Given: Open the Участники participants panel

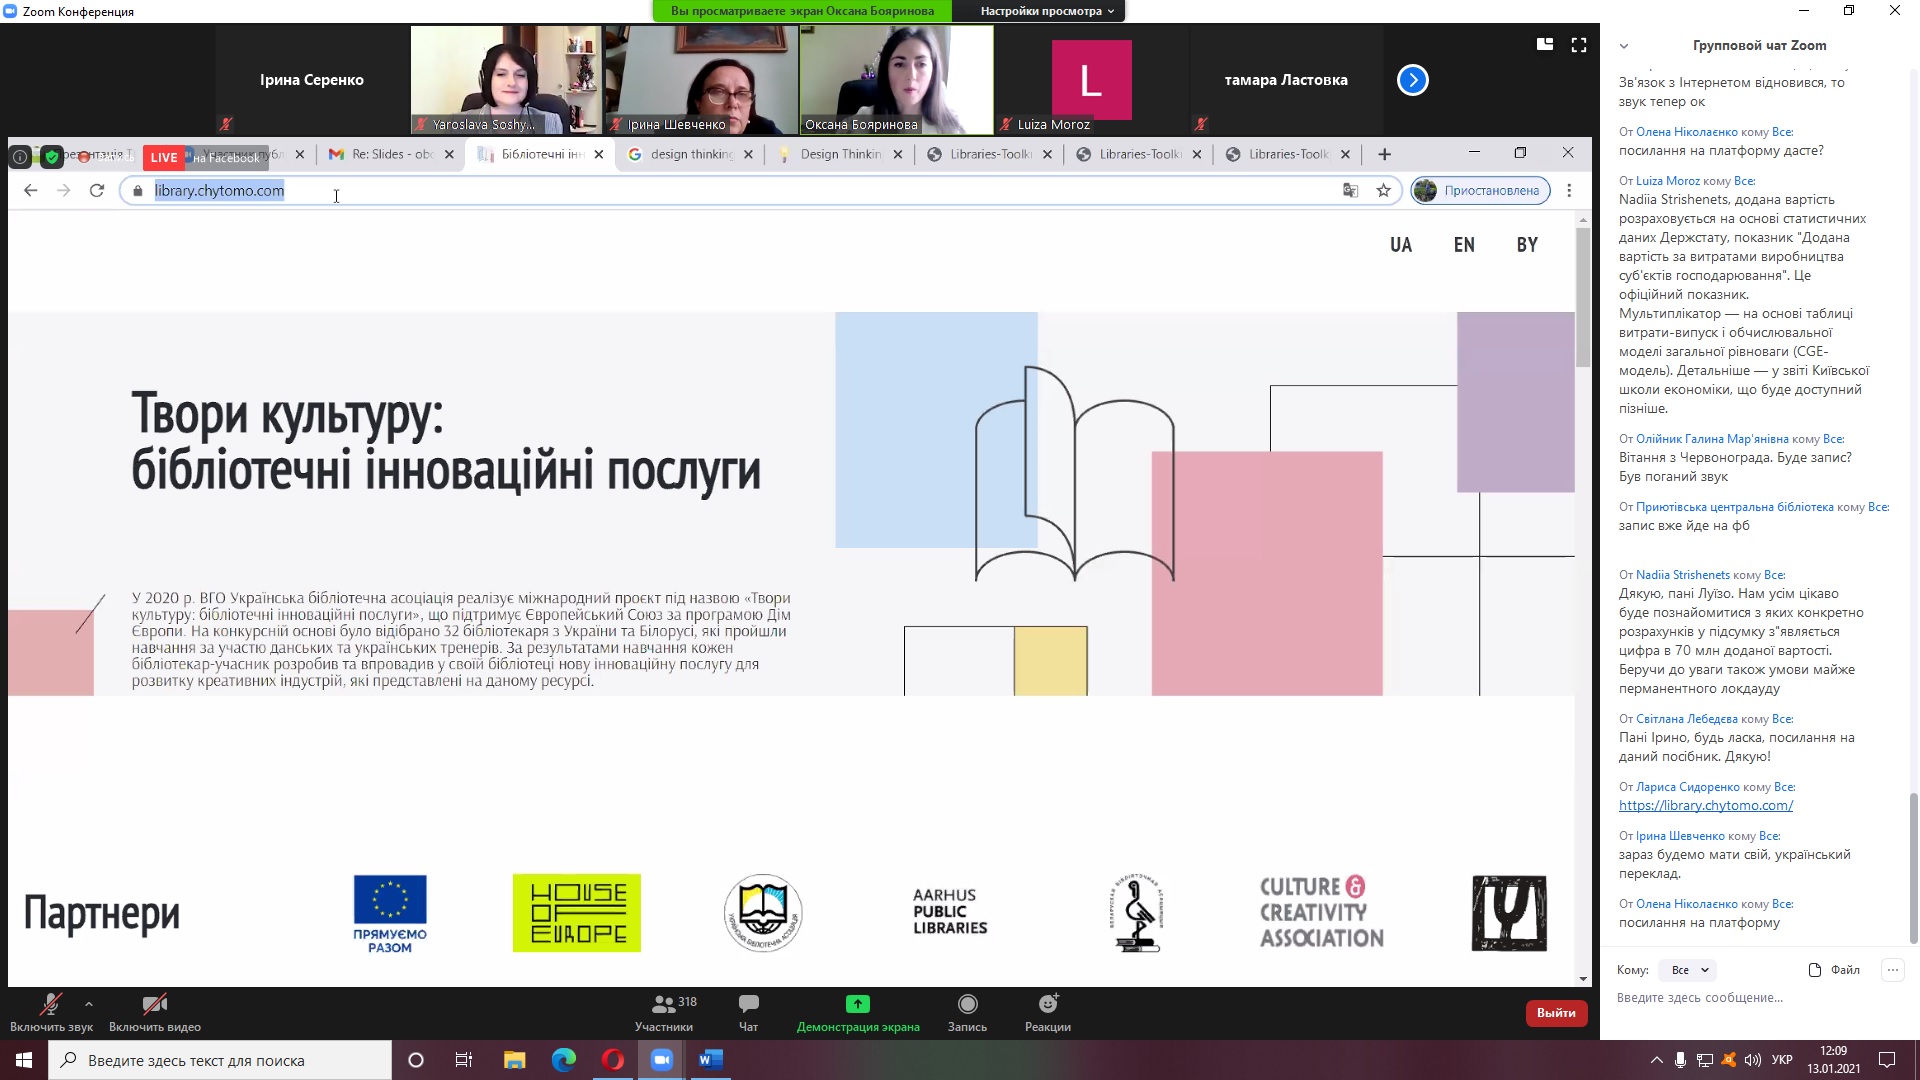Looking at the screenshot, I should tap(664, 1012).
